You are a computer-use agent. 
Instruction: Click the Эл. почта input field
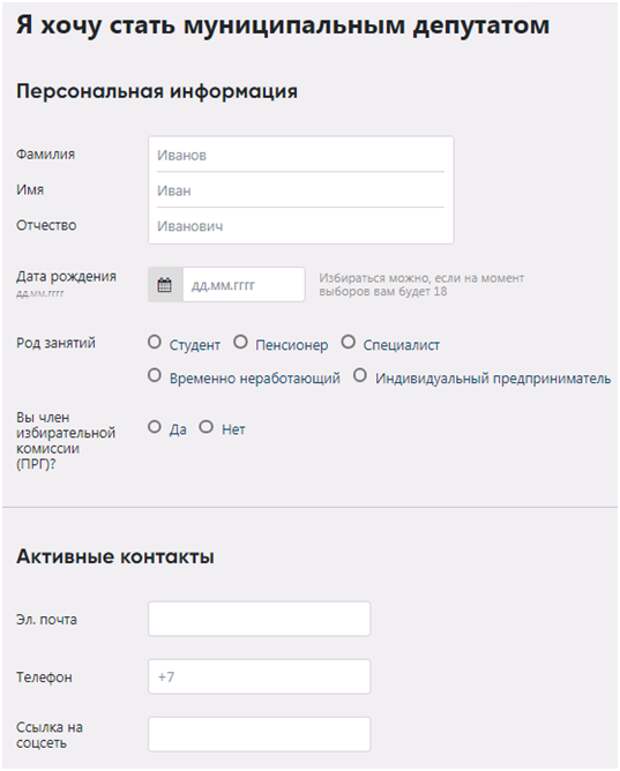point(259,619)
